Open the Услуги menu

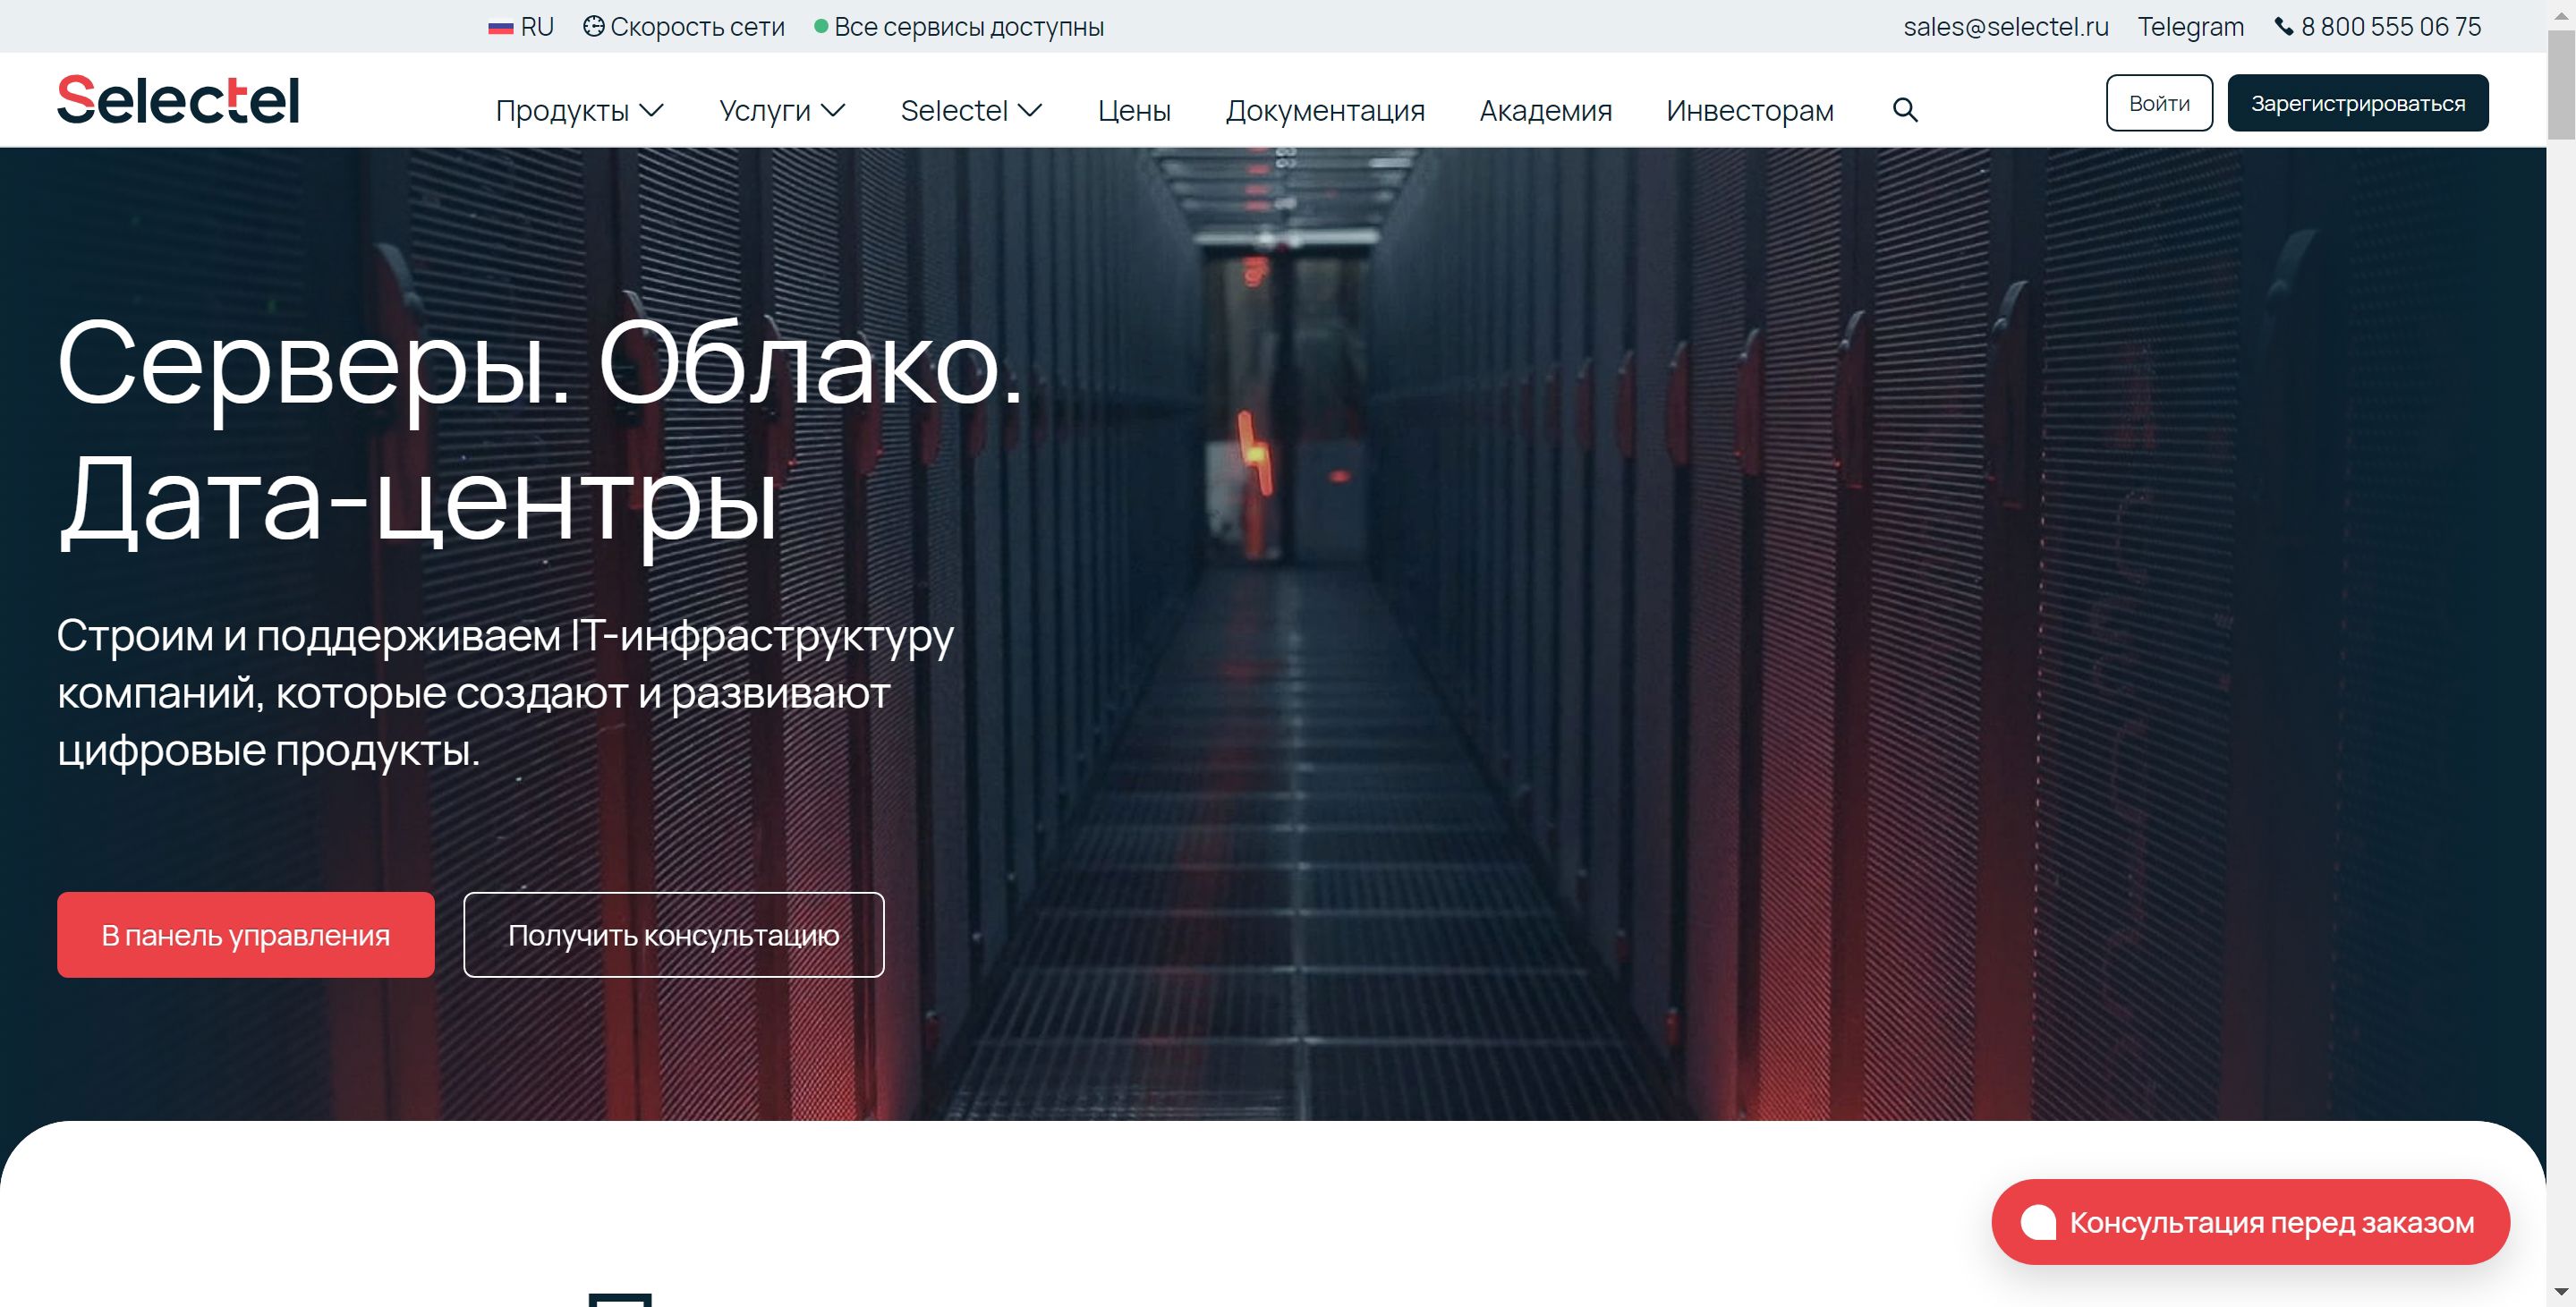pos(782,110)
